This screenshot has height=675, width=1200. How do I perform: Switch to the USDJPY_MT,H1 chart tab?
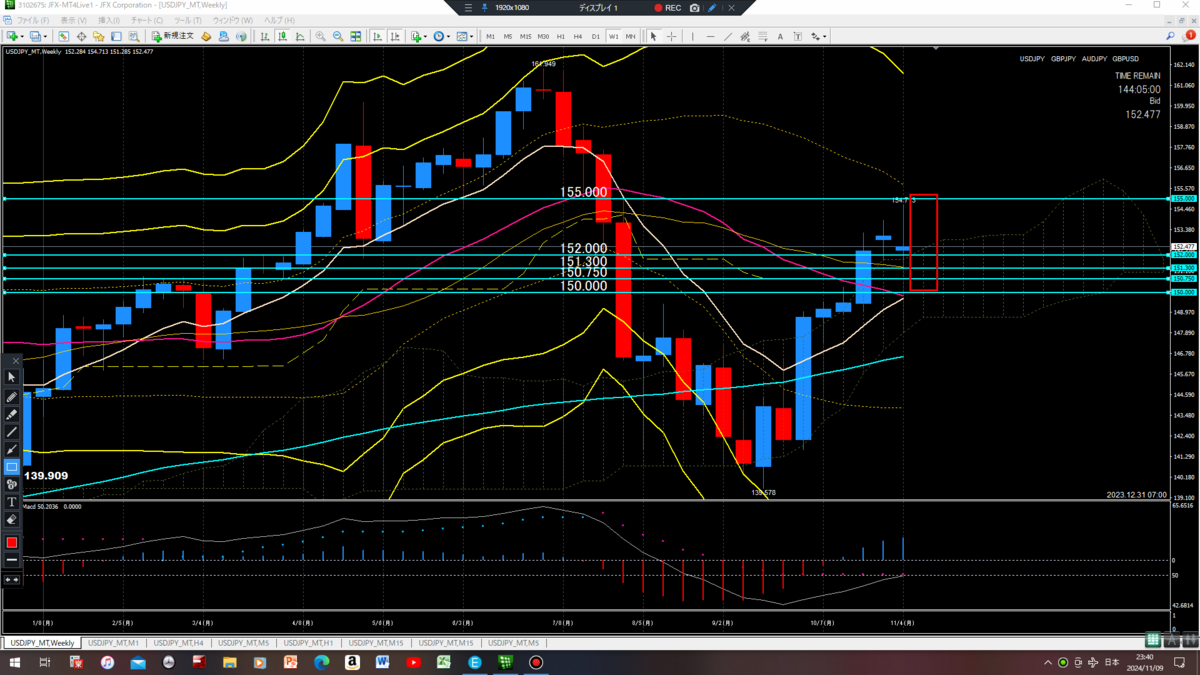309,643
